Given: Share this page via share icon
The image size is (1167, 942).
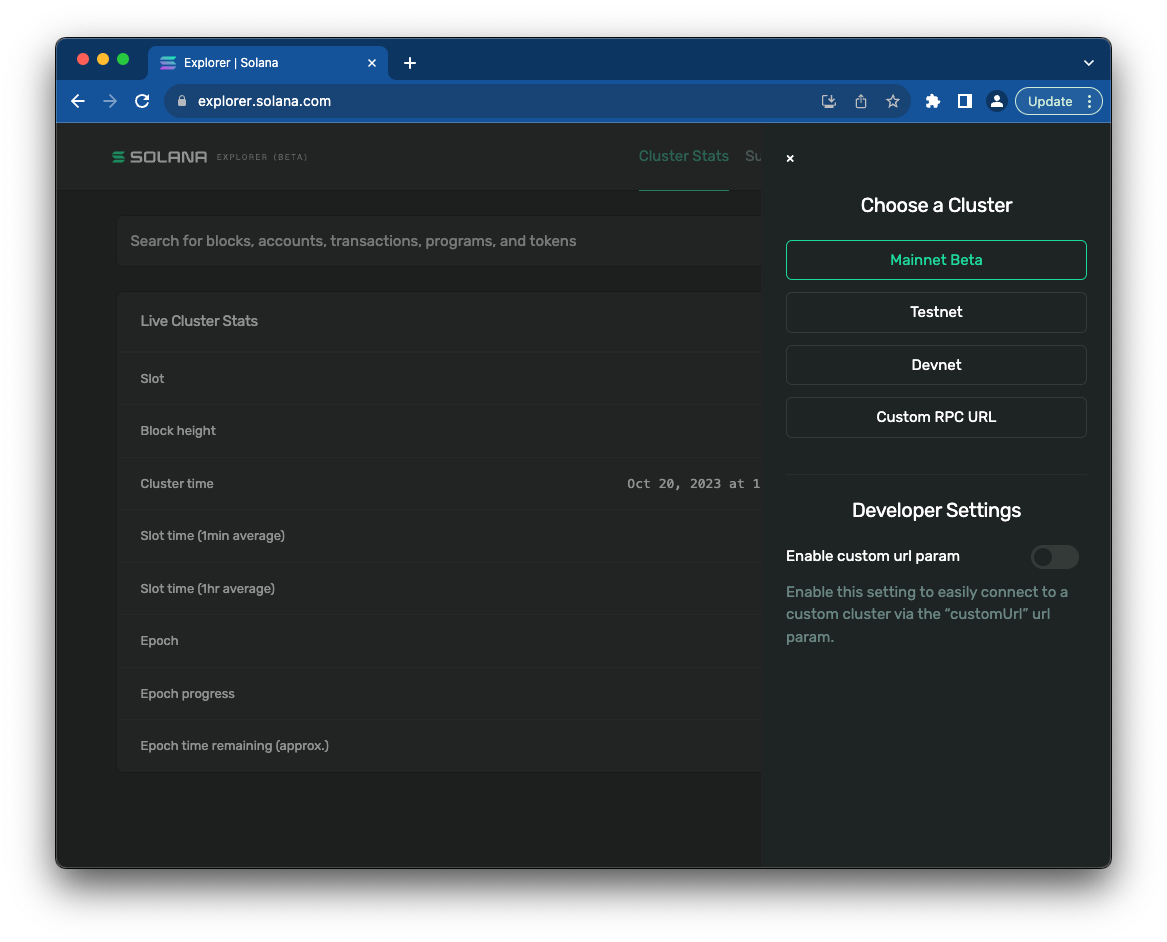Looking at the screenshot, I should [x=861, y=101].
